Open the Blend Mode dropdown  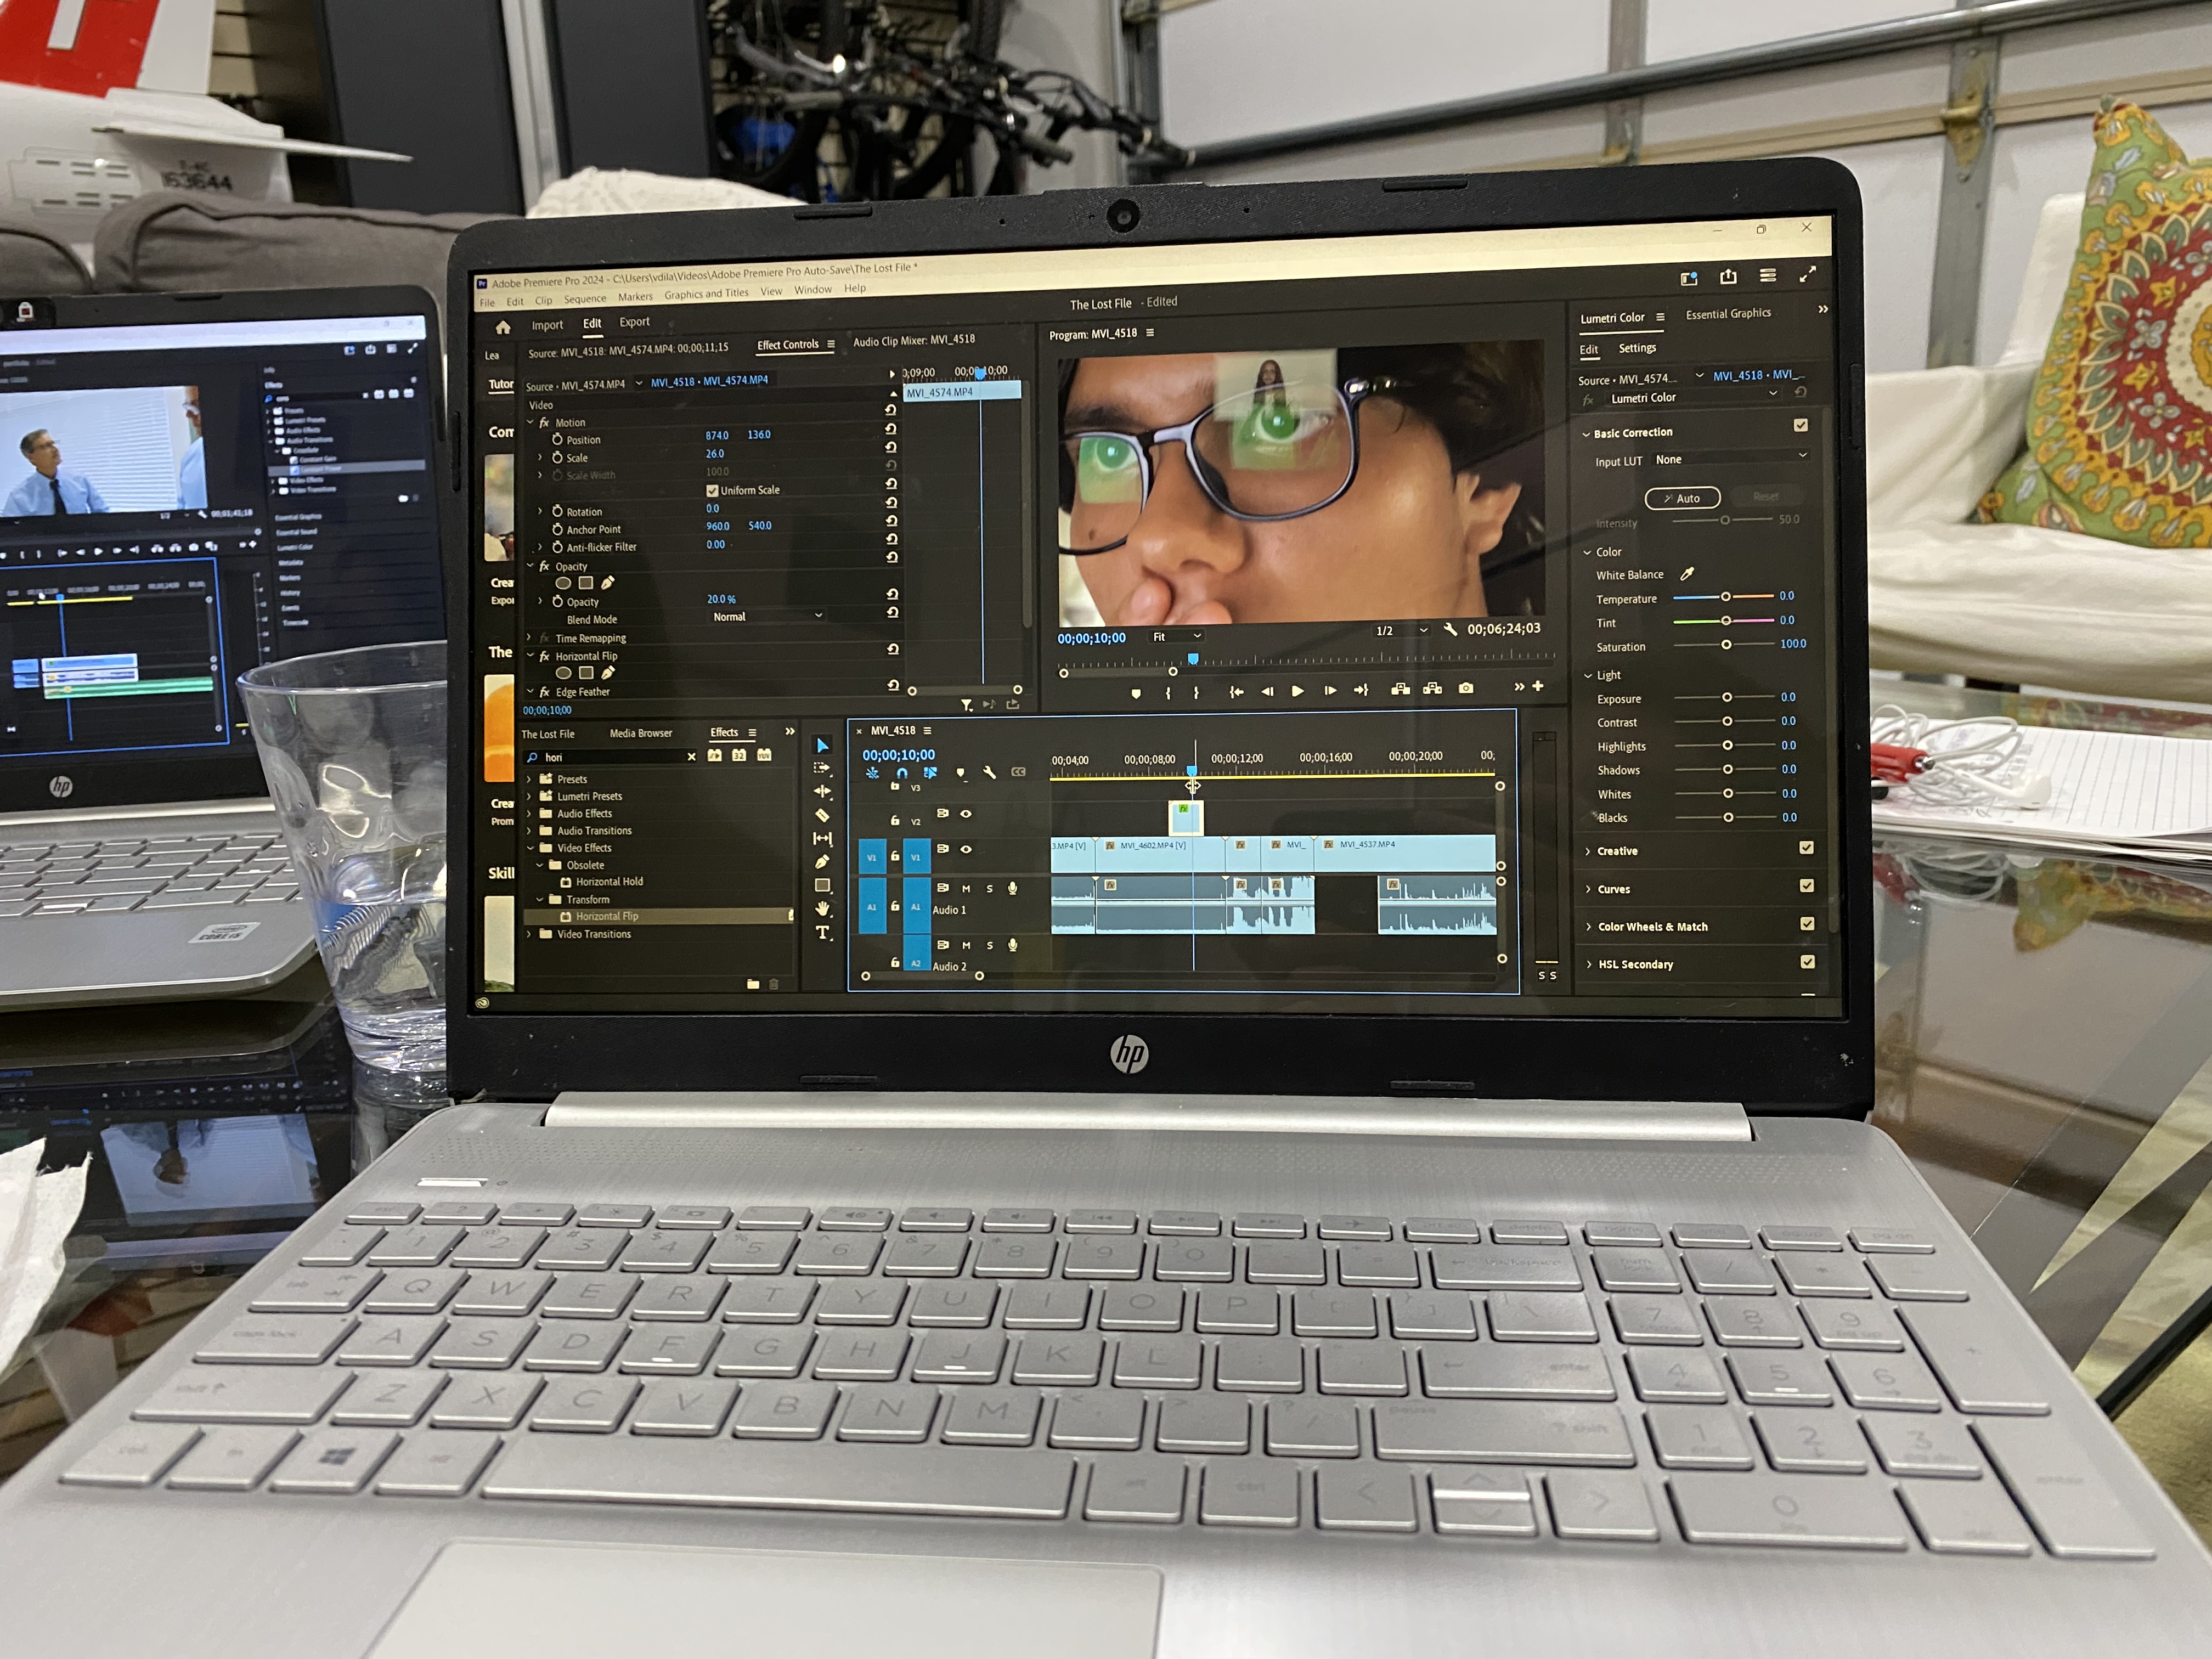767,617
